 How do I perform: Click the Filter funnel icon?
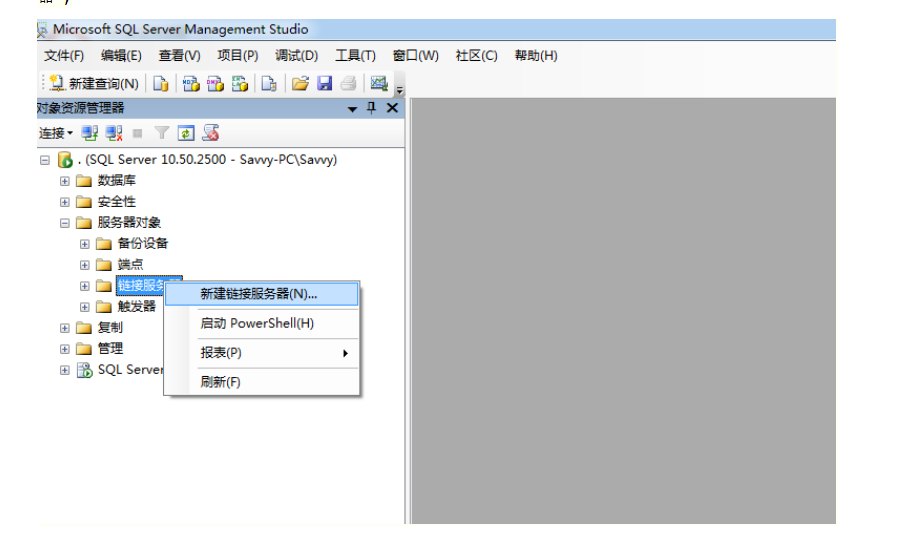click(162, 133)
